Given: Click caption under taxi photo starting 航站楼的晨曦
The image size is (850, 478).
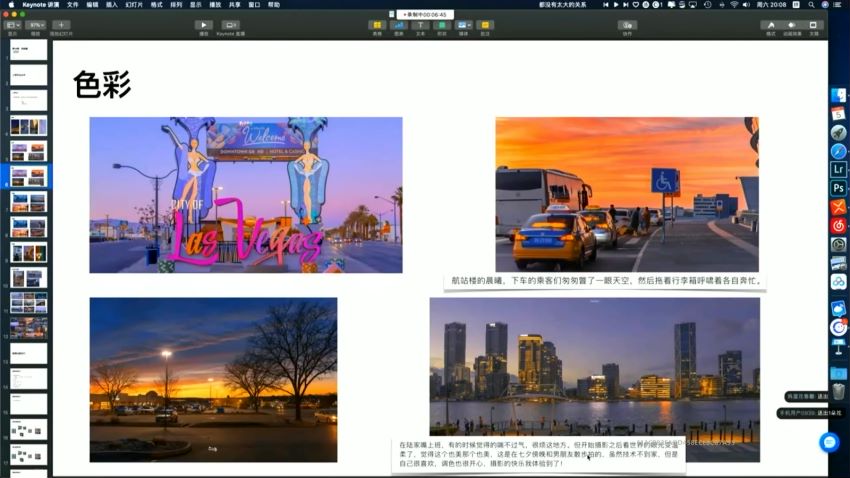Looking at the screenshot, I should click(606, 281).
